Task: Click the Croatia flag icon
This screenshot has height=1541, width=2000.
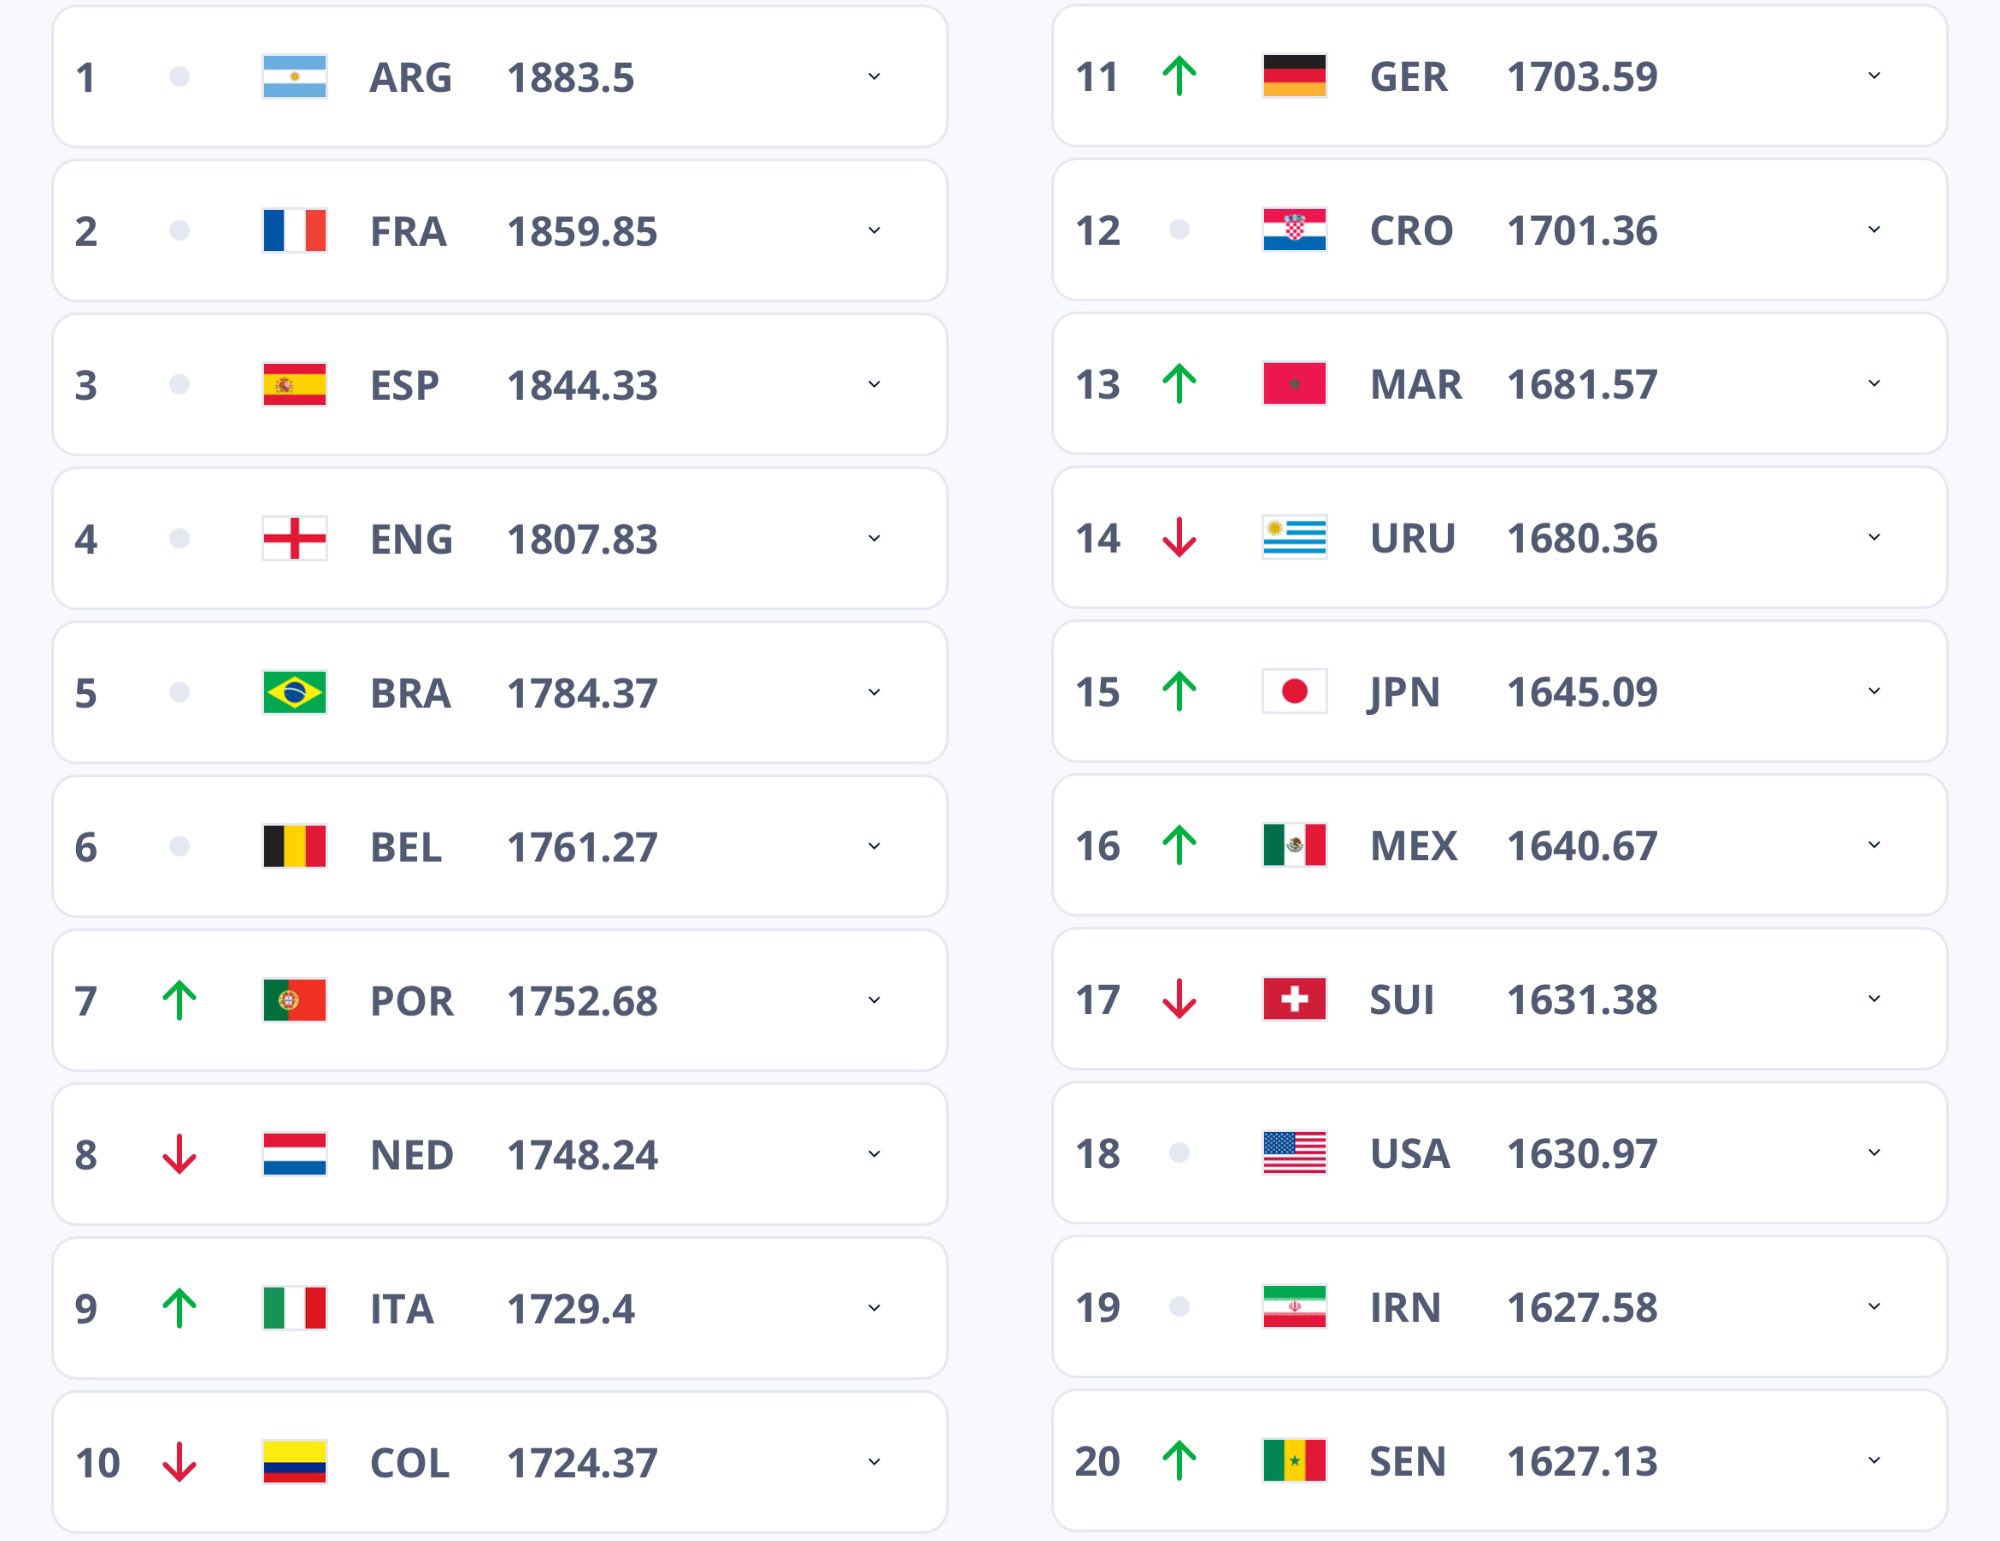Action: 1294,230
